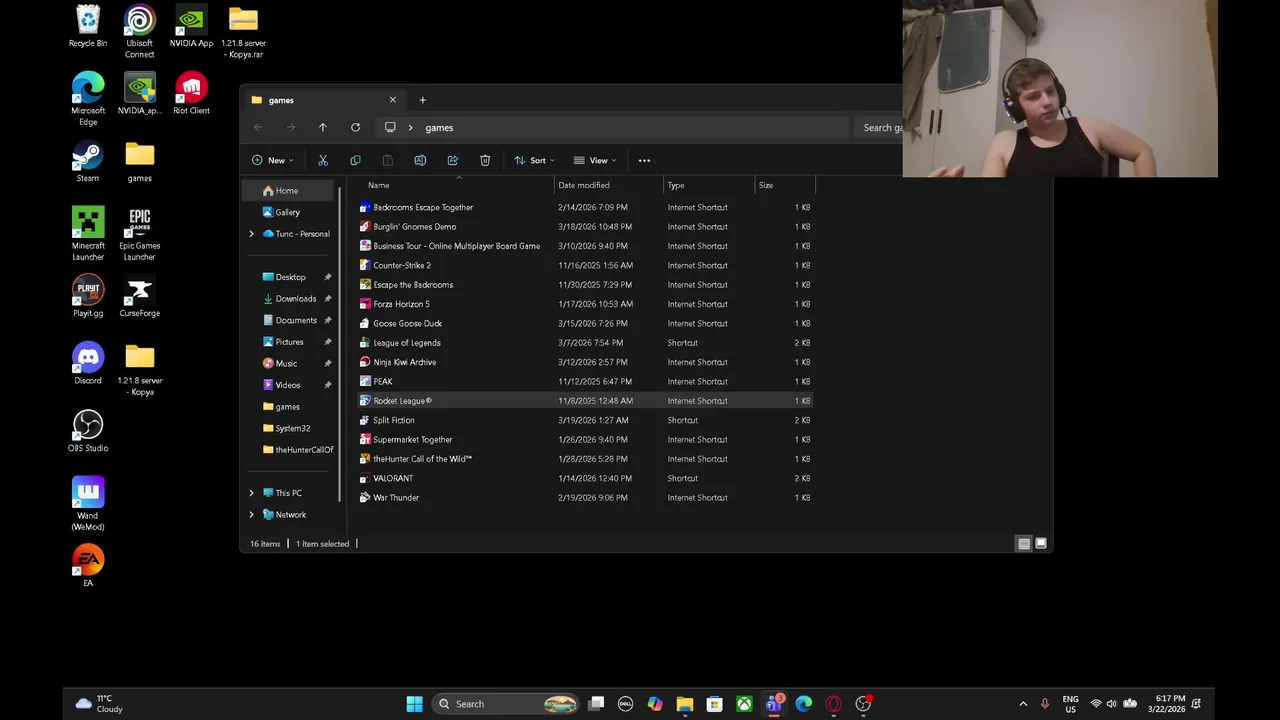Screen dimensions: 1280x720
Task: Add a new Explorer tab
Action: click(x=422, y=100)
